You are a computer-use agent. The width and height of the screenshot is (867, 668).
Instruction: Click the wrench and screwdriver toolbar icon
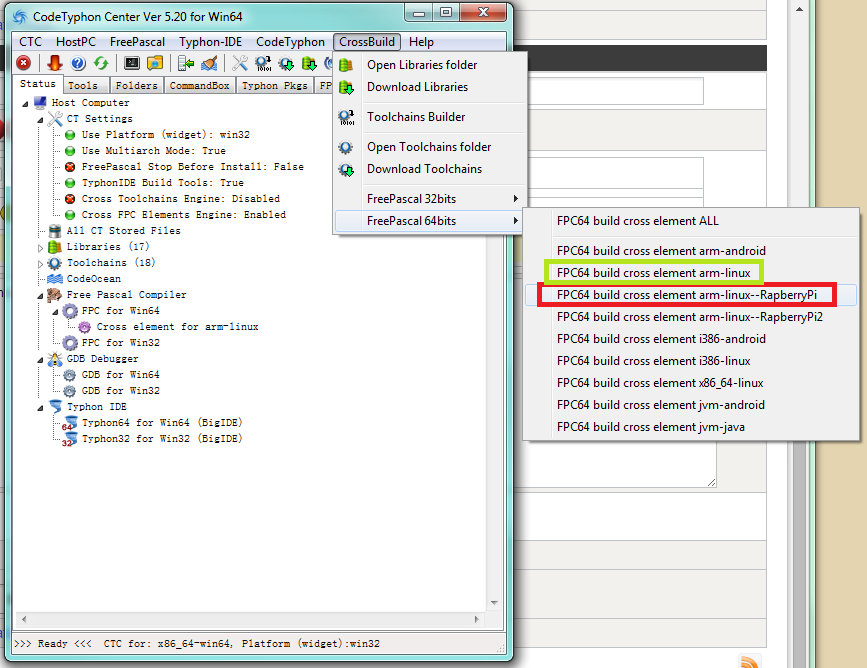pyautogui.click(x=239, y=63)
